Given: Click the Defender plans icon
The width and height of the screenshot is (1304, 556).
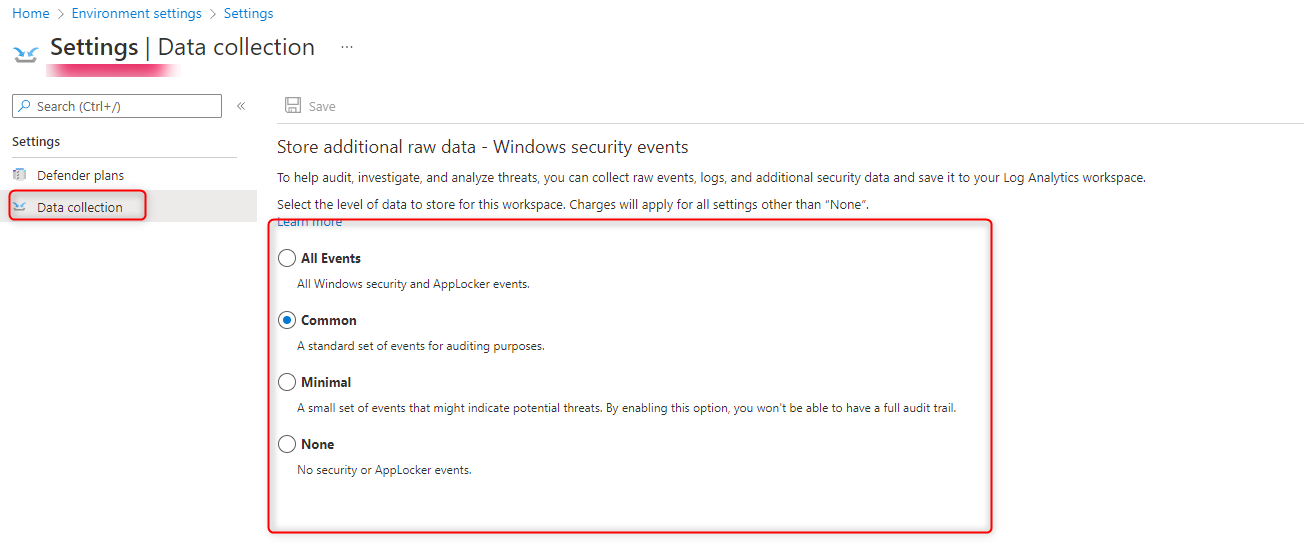Looking at the screenshot, I should [x=20, y=175].
